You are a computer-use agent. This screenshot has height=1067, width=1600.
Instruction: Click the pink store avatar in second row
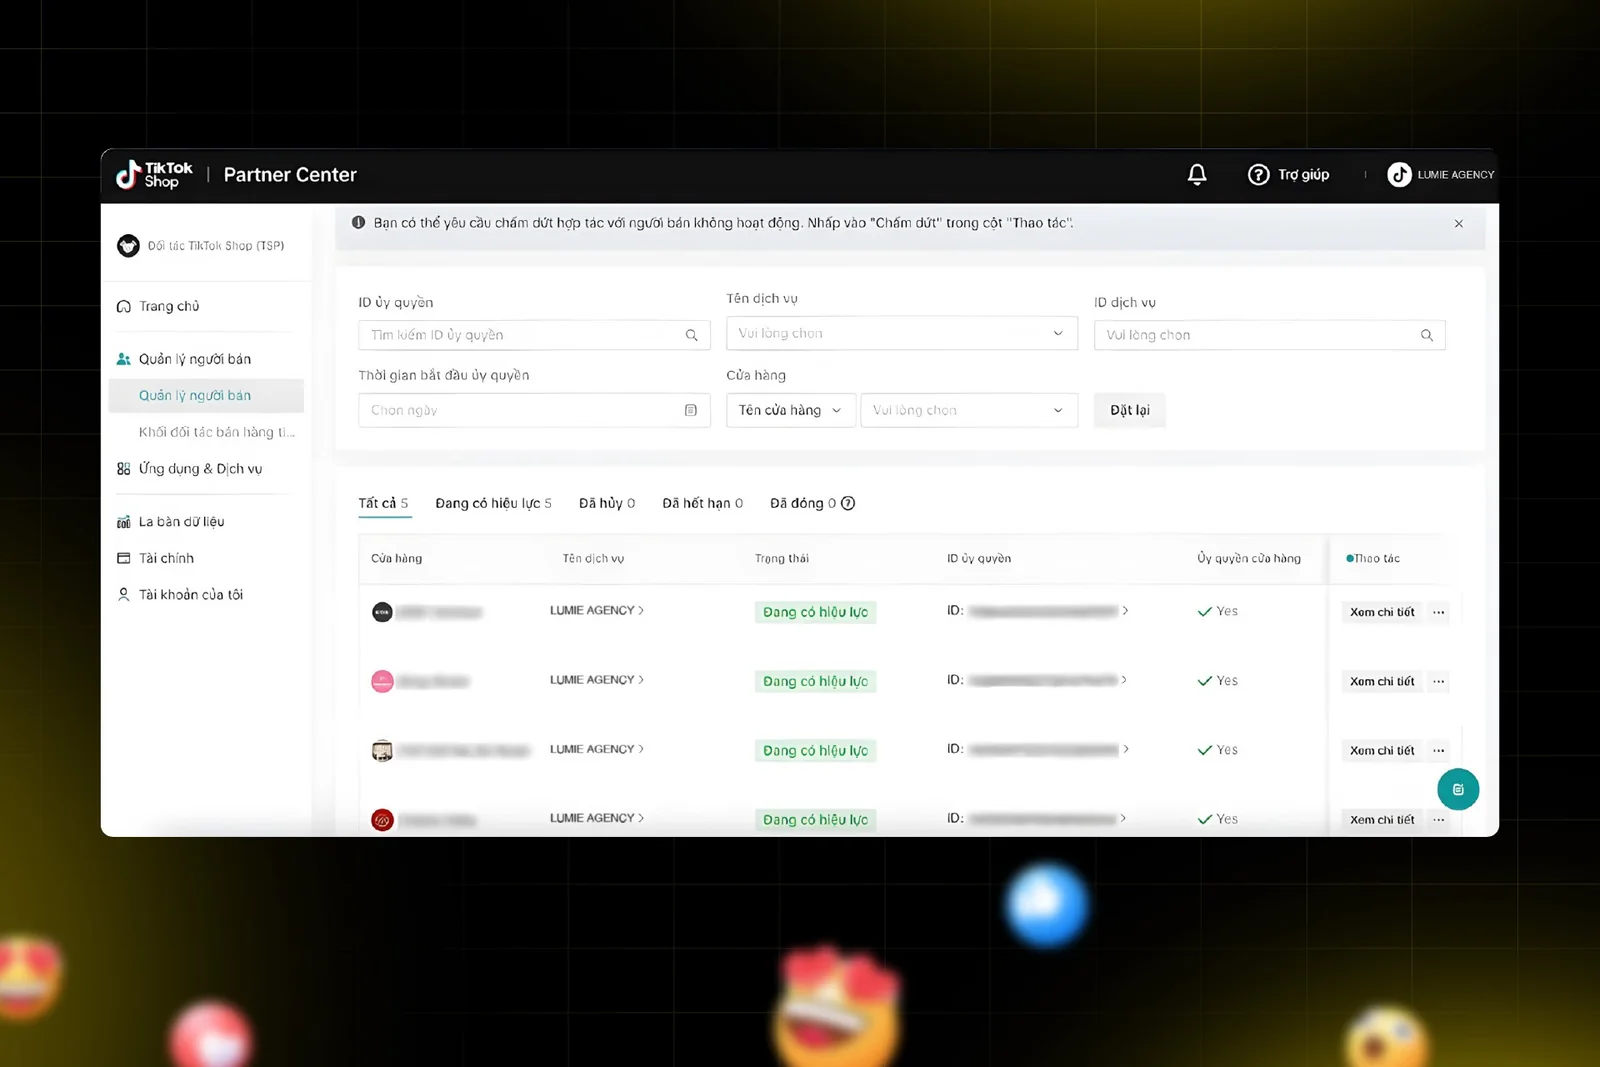382,681
